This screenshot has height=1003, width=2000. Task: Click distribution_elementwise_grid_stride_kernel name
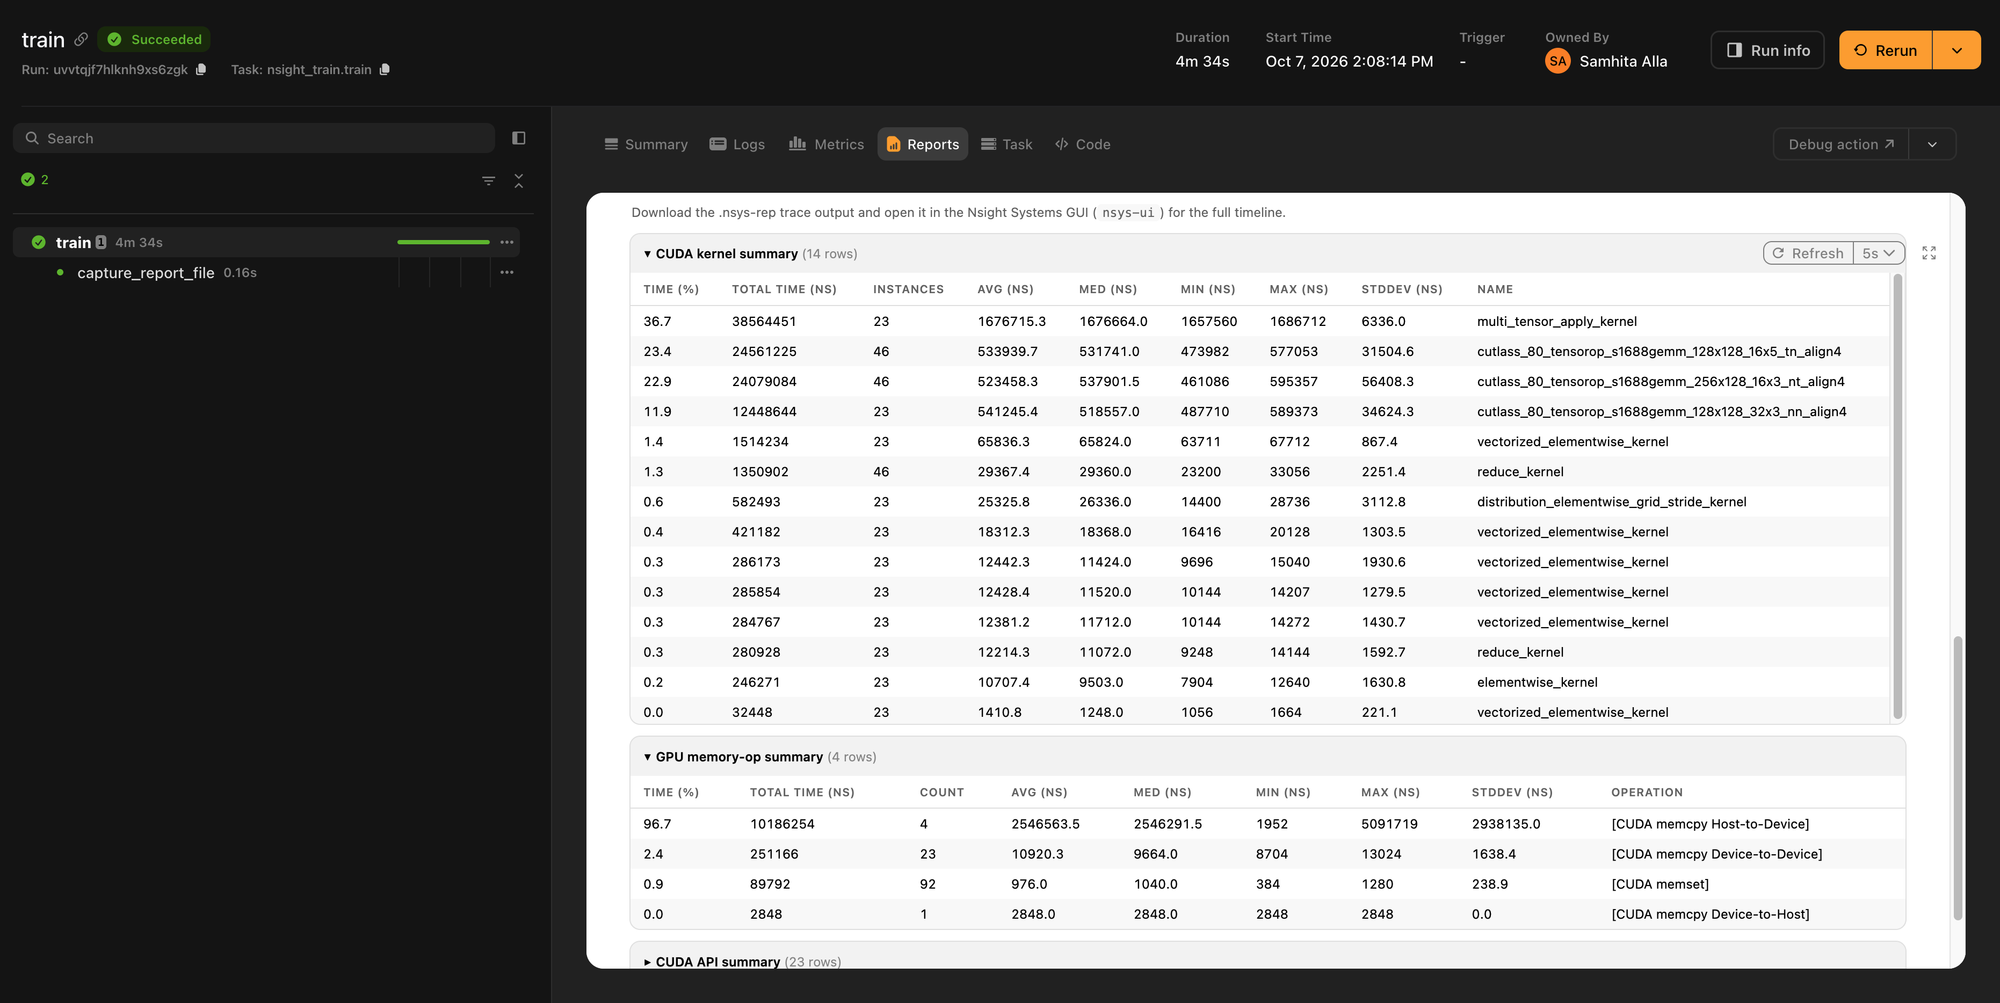pyautogui.click(x=1612, y=501)
